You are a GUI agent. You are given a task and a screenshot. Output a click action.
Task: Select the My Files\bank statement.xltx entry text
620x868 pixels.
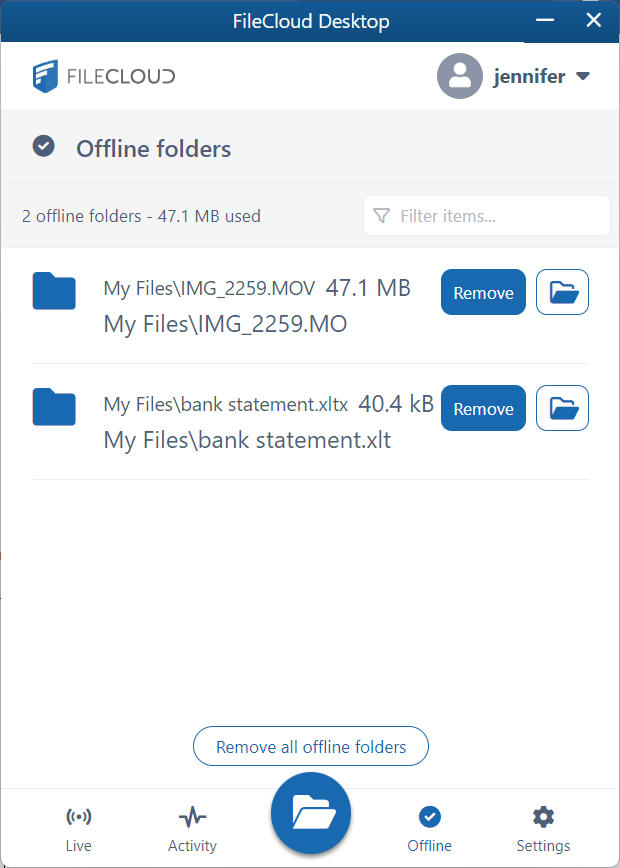(x=226, y=405)
